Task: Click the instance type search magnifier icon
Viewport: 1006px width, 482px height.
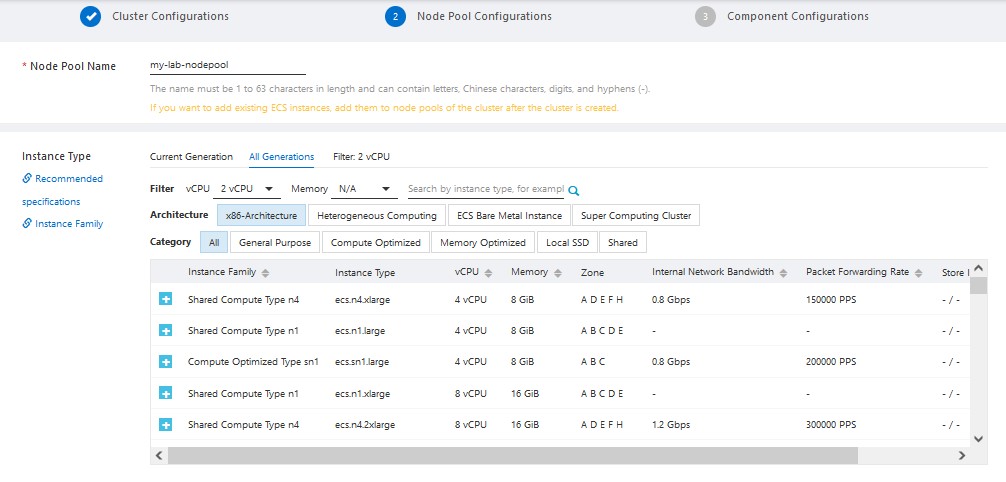Action: [574, 190]
